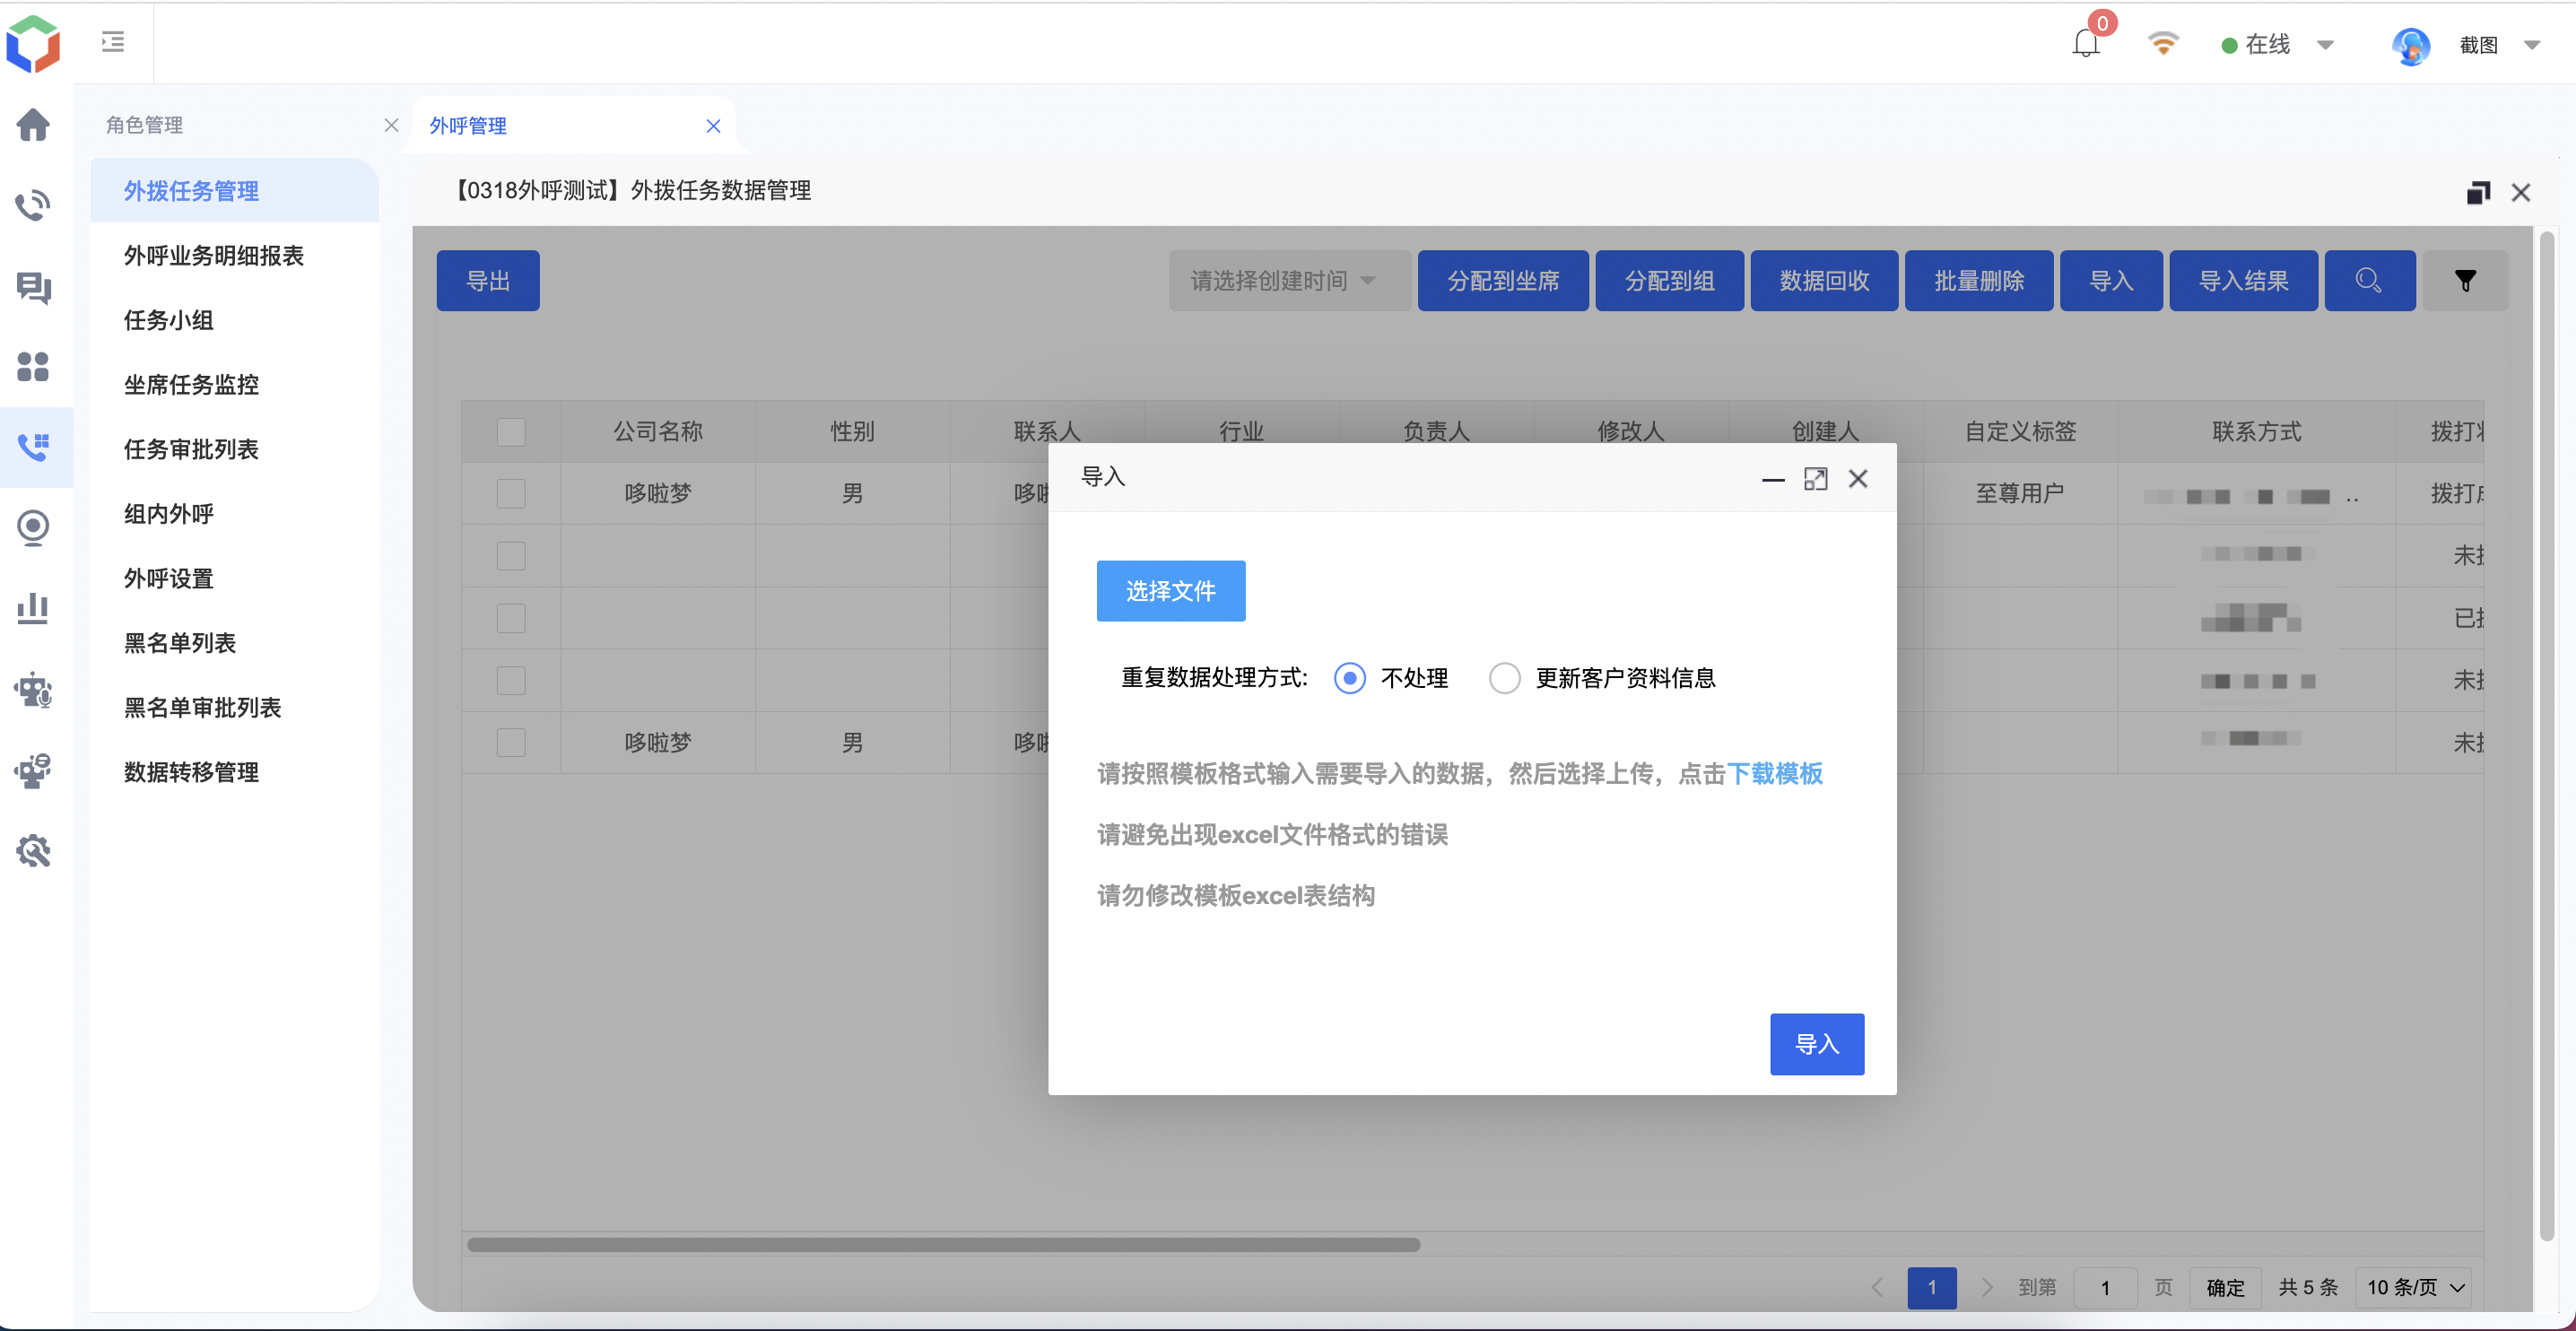The height and width of the screenshot is (1331, 2576).
Task: Open the robot with chat bubble sidebar icon
Action: point(33,770)
